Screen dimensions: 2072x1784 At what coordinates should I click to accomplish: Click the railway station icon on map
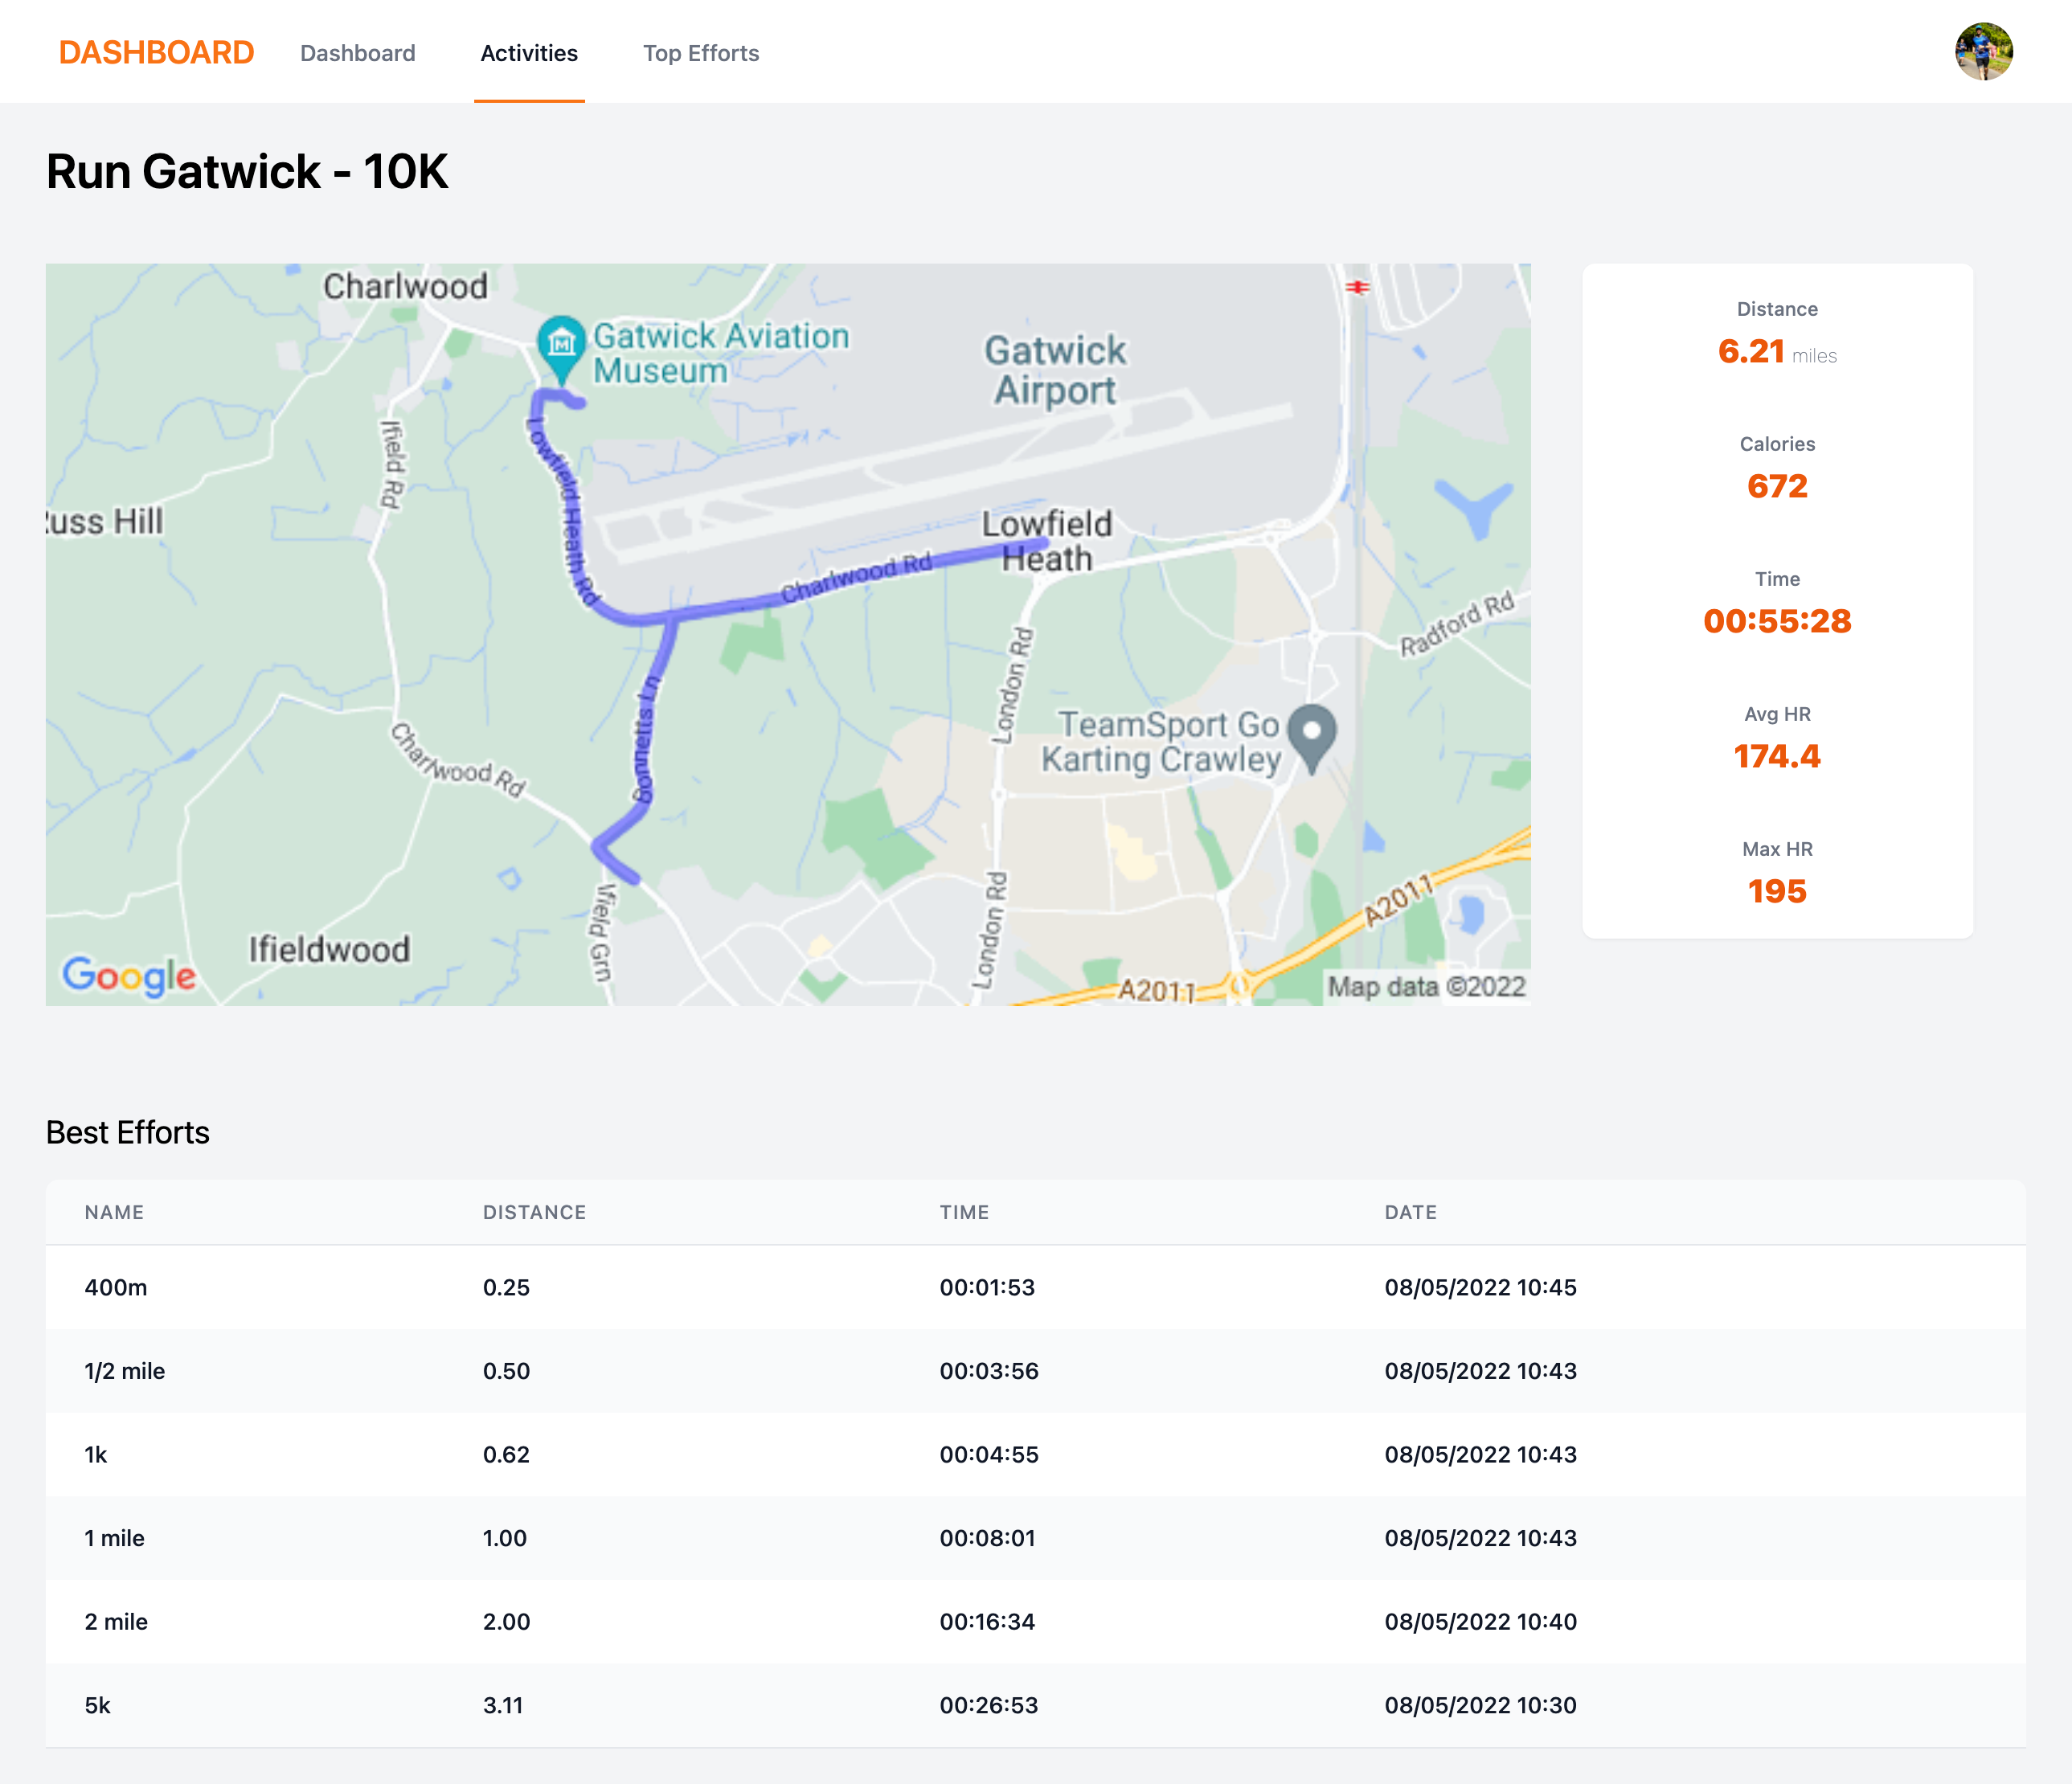[1357, 287]
